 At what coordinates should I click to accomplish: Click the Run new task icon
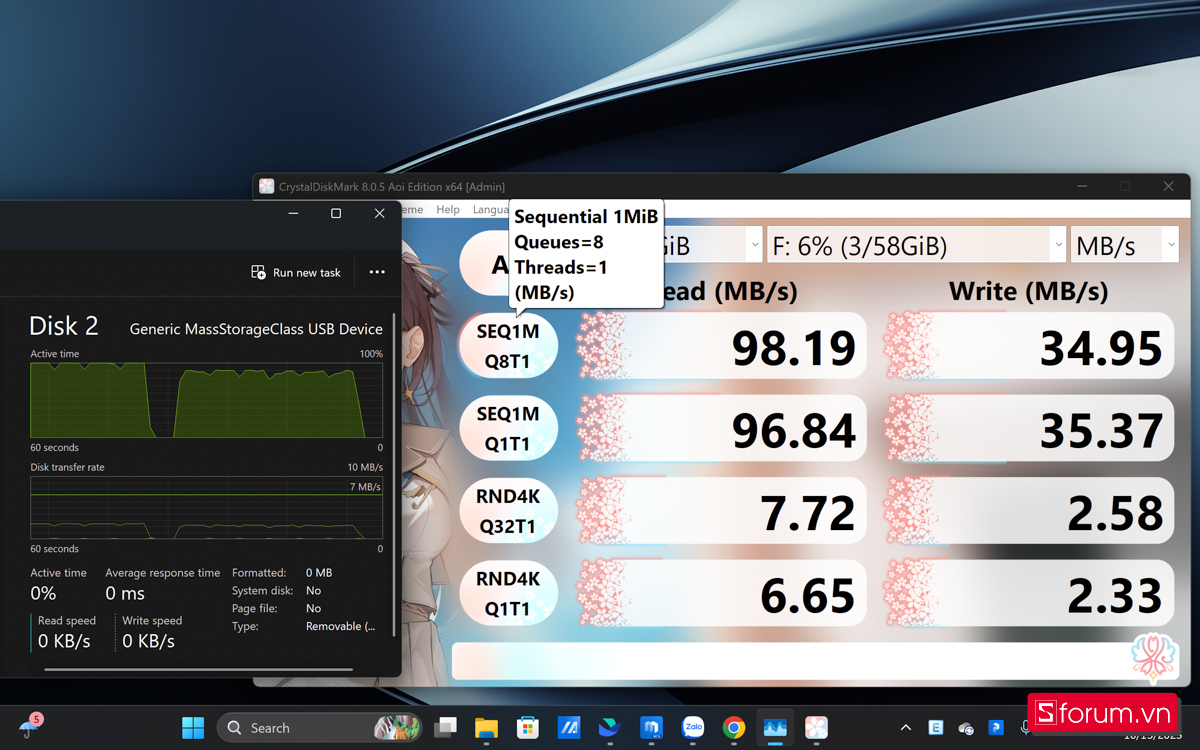258,272
